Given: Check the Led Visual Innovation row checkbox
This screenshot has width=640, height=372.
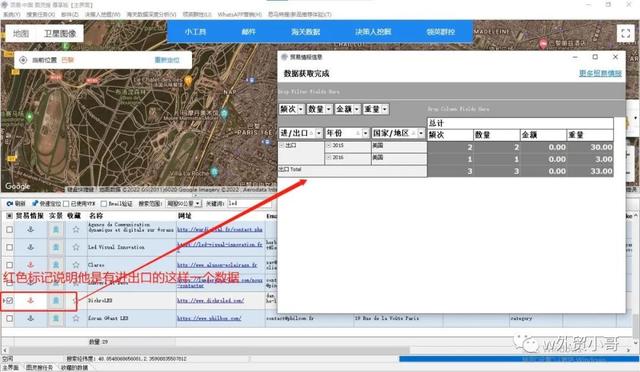Looking at the screenshot, I should point(9,247).
